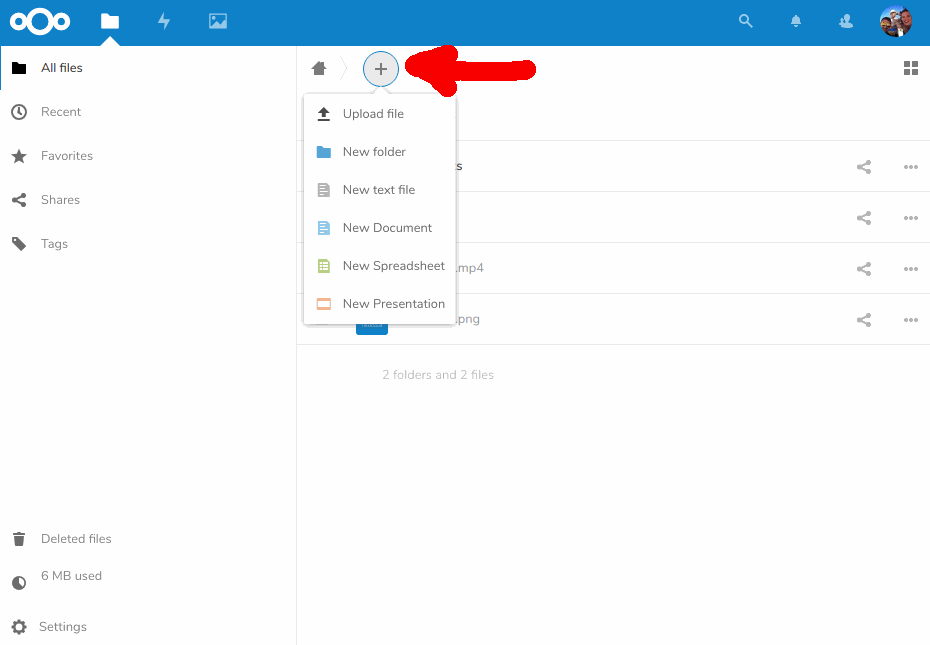Open the Gallery app icon
This screenshot has height=645, width=930.
coord(217,20)
